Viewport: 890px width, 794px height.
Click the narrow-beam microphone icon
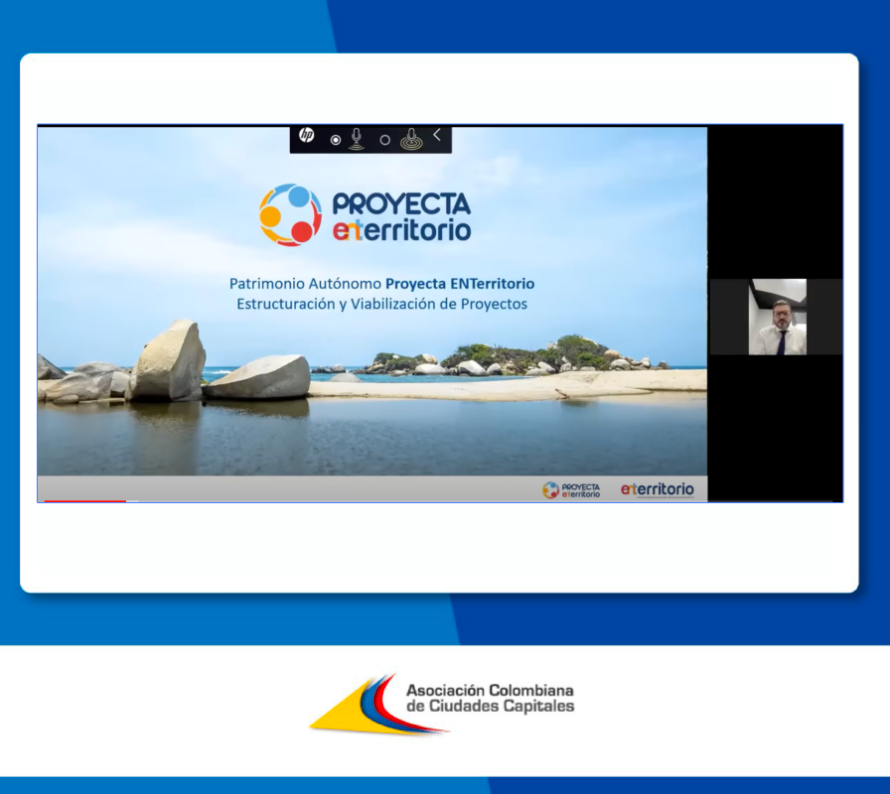(x=356, y=139)
